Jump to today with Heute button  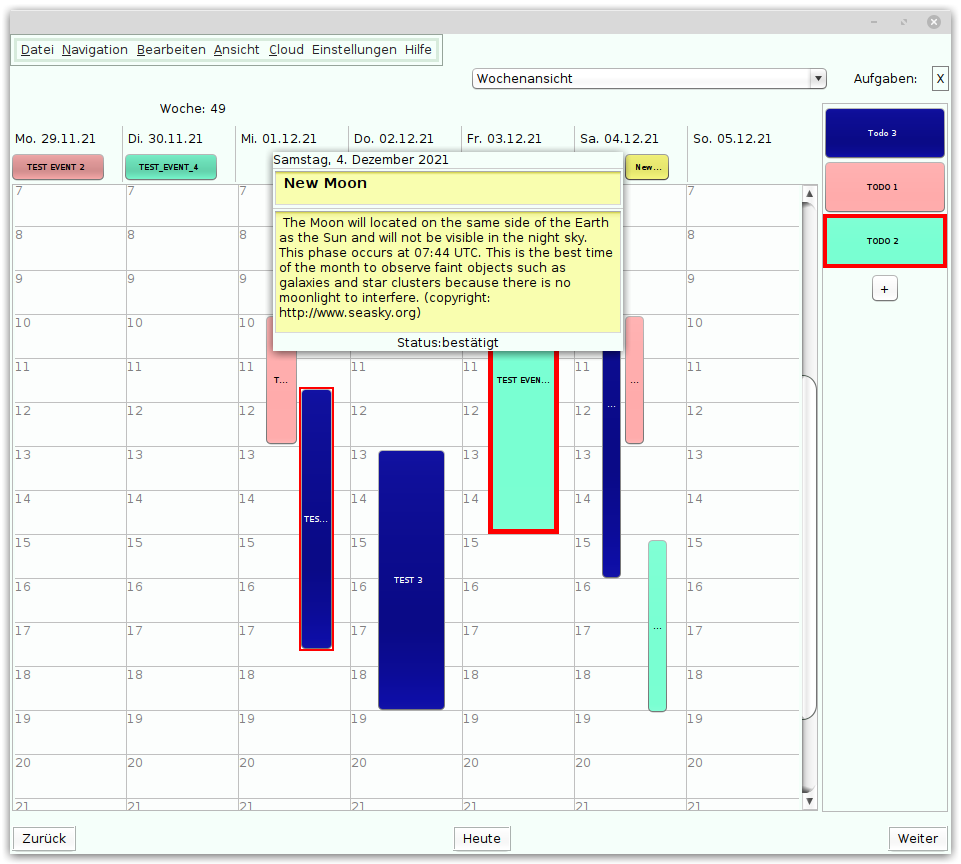click(x=482, y=838)
